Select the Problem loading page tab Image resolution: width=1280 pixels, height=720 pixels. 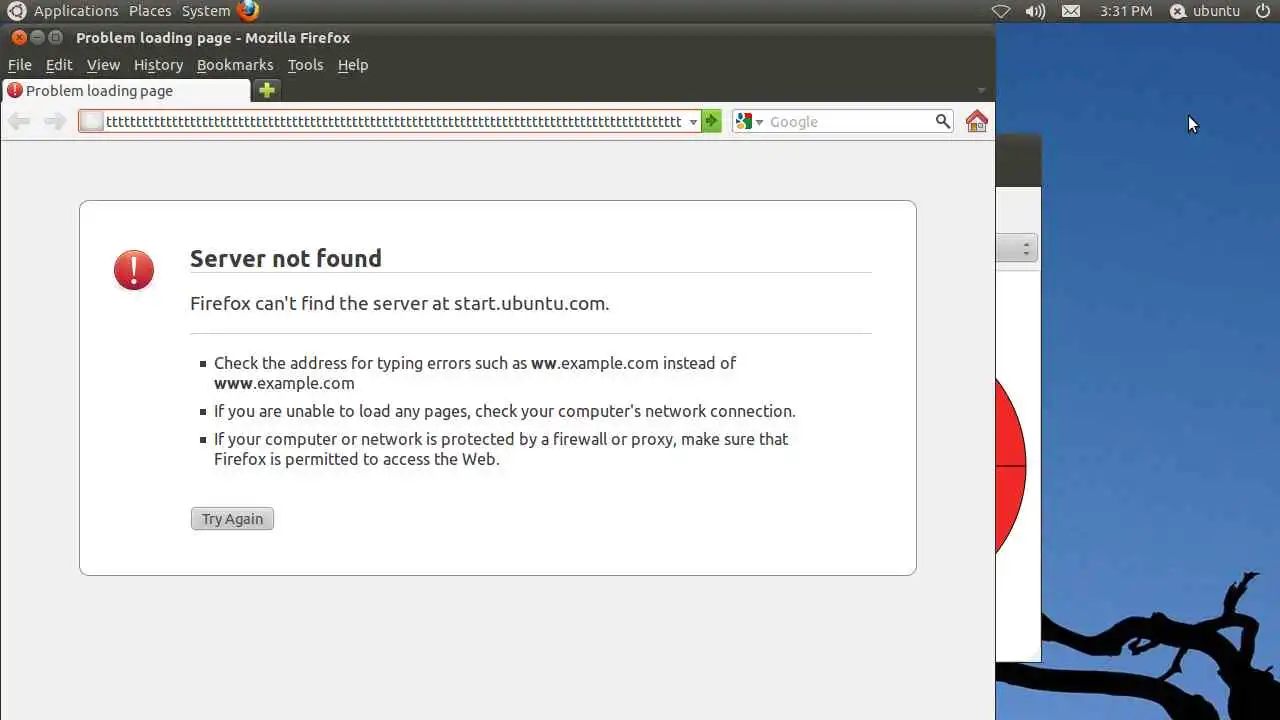click(125, 91)
